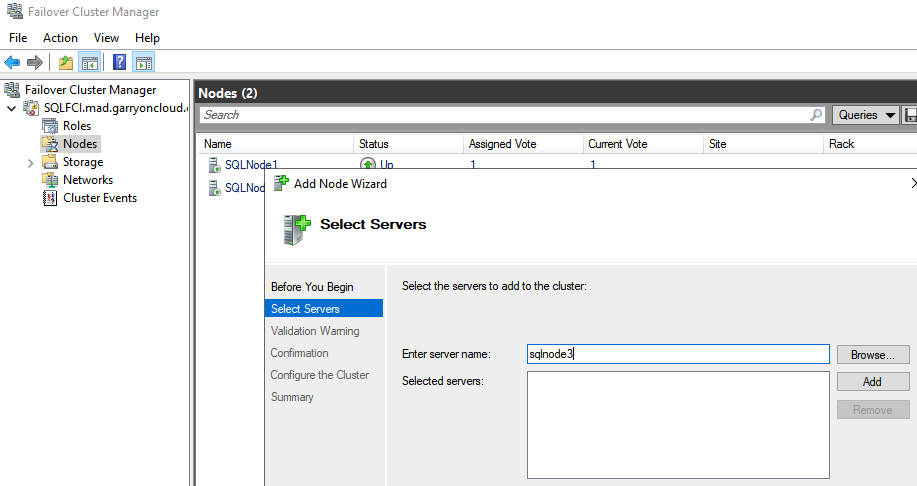Click the Enter server name field
Image resolution: width=917 pixels, height=486 pixels.
(x=678, y=354)
